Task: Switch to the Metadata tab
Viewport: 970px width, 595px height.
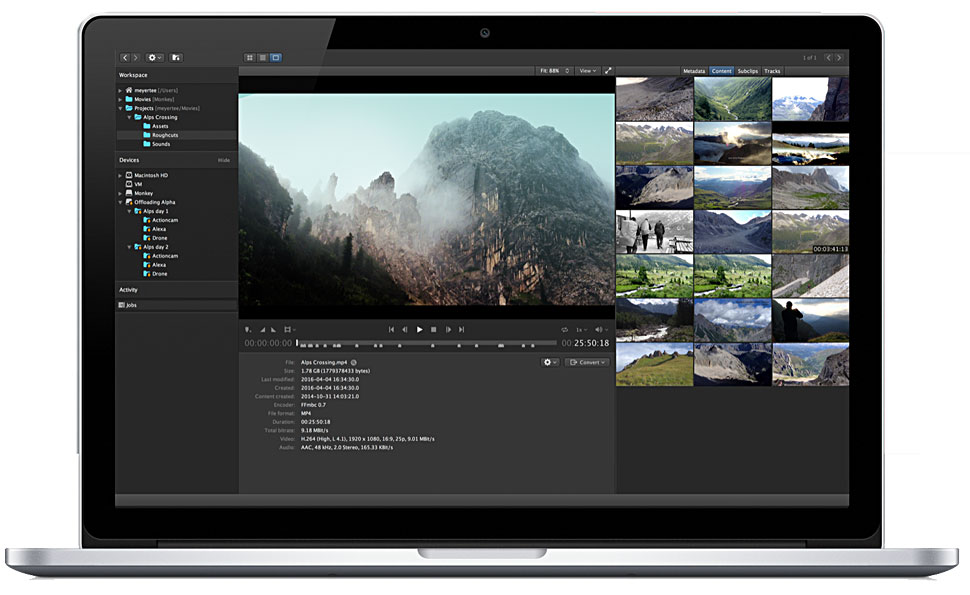Action: [x=694, y=71]
